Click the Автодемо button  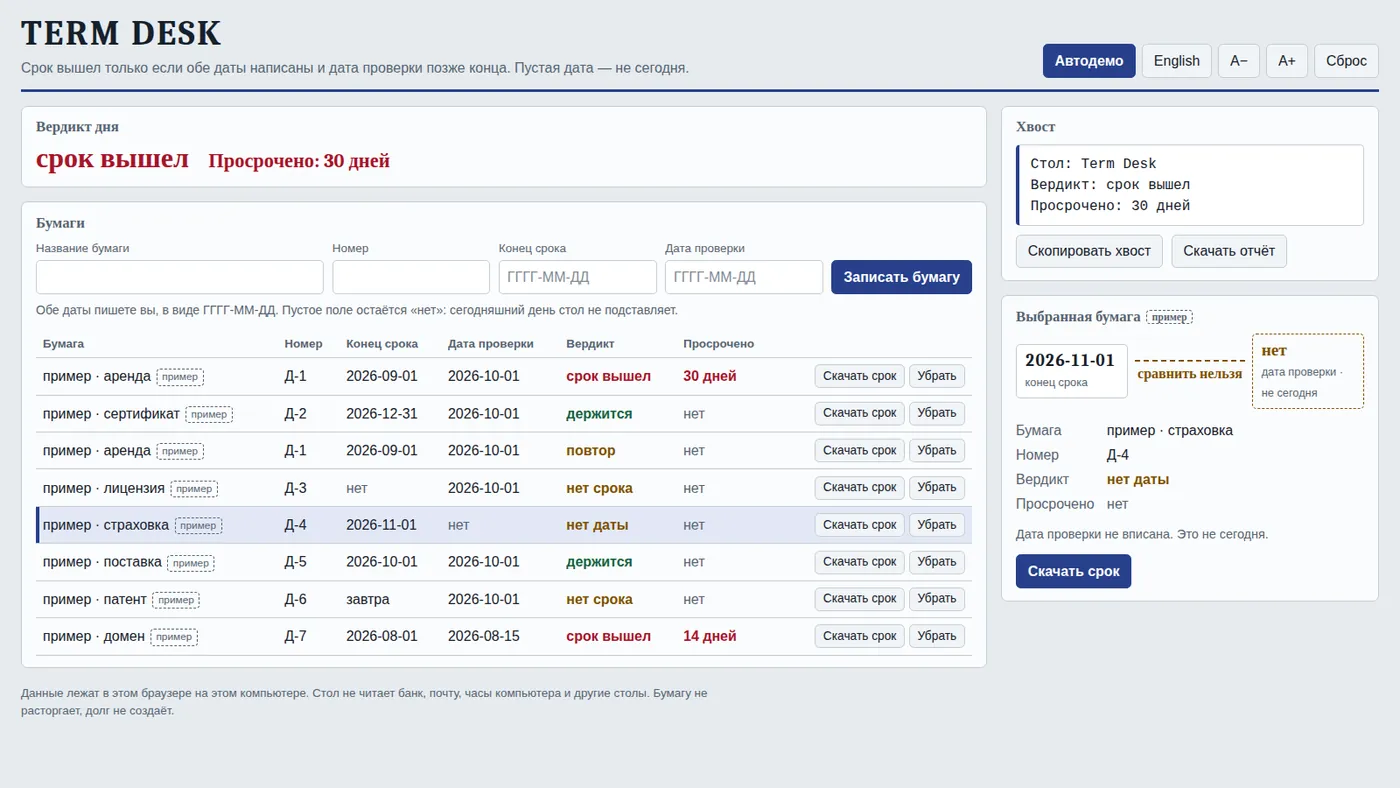click(1089, 61)
